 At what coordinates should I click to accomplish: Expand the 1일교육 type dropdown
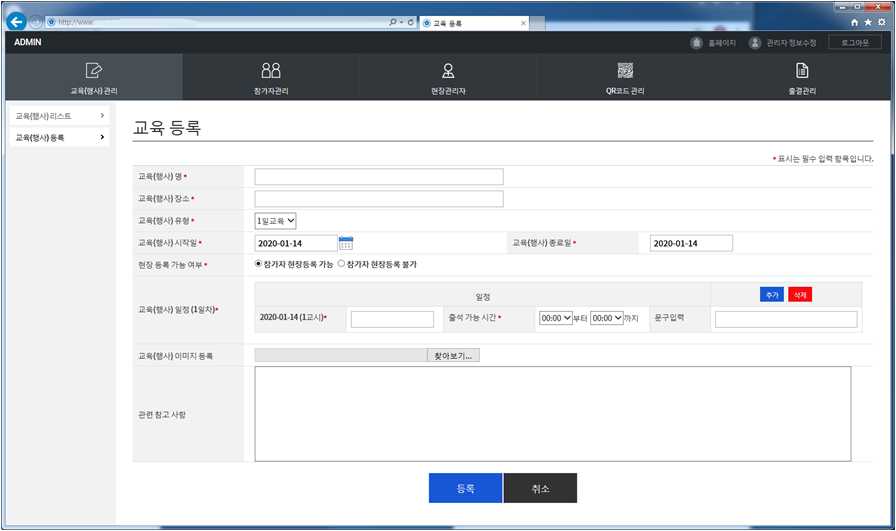275,221
